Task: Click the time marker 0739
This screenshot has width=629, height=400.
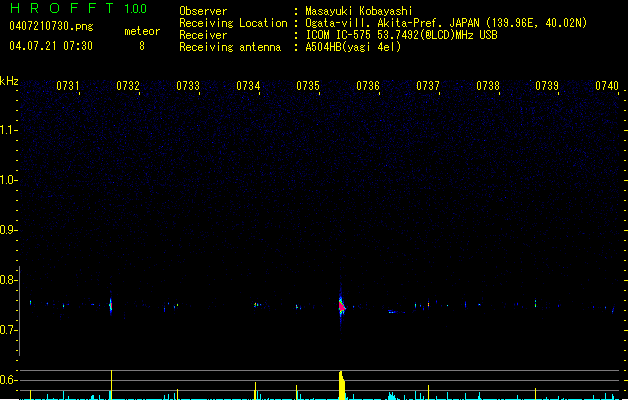Action: 547,86
